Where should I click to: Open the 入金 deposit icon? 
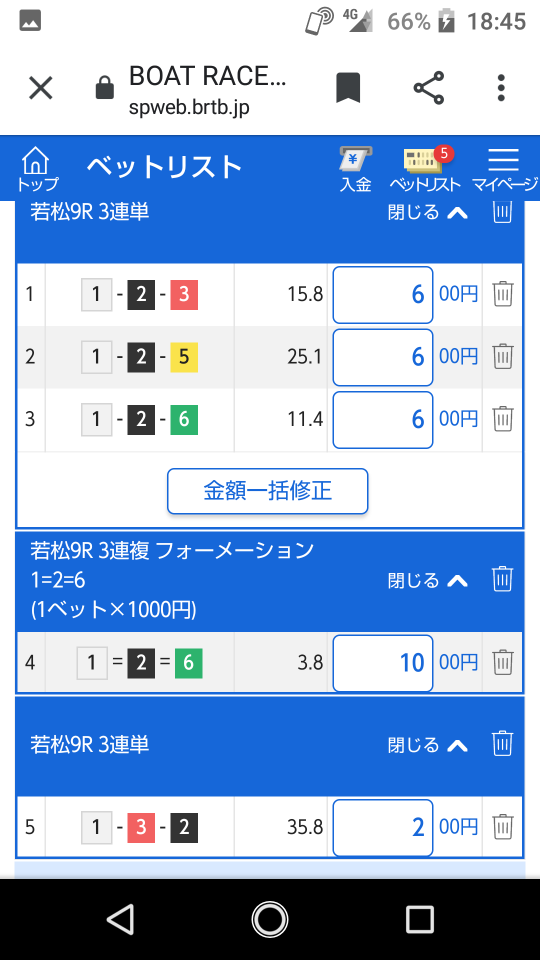click(356, 170)
